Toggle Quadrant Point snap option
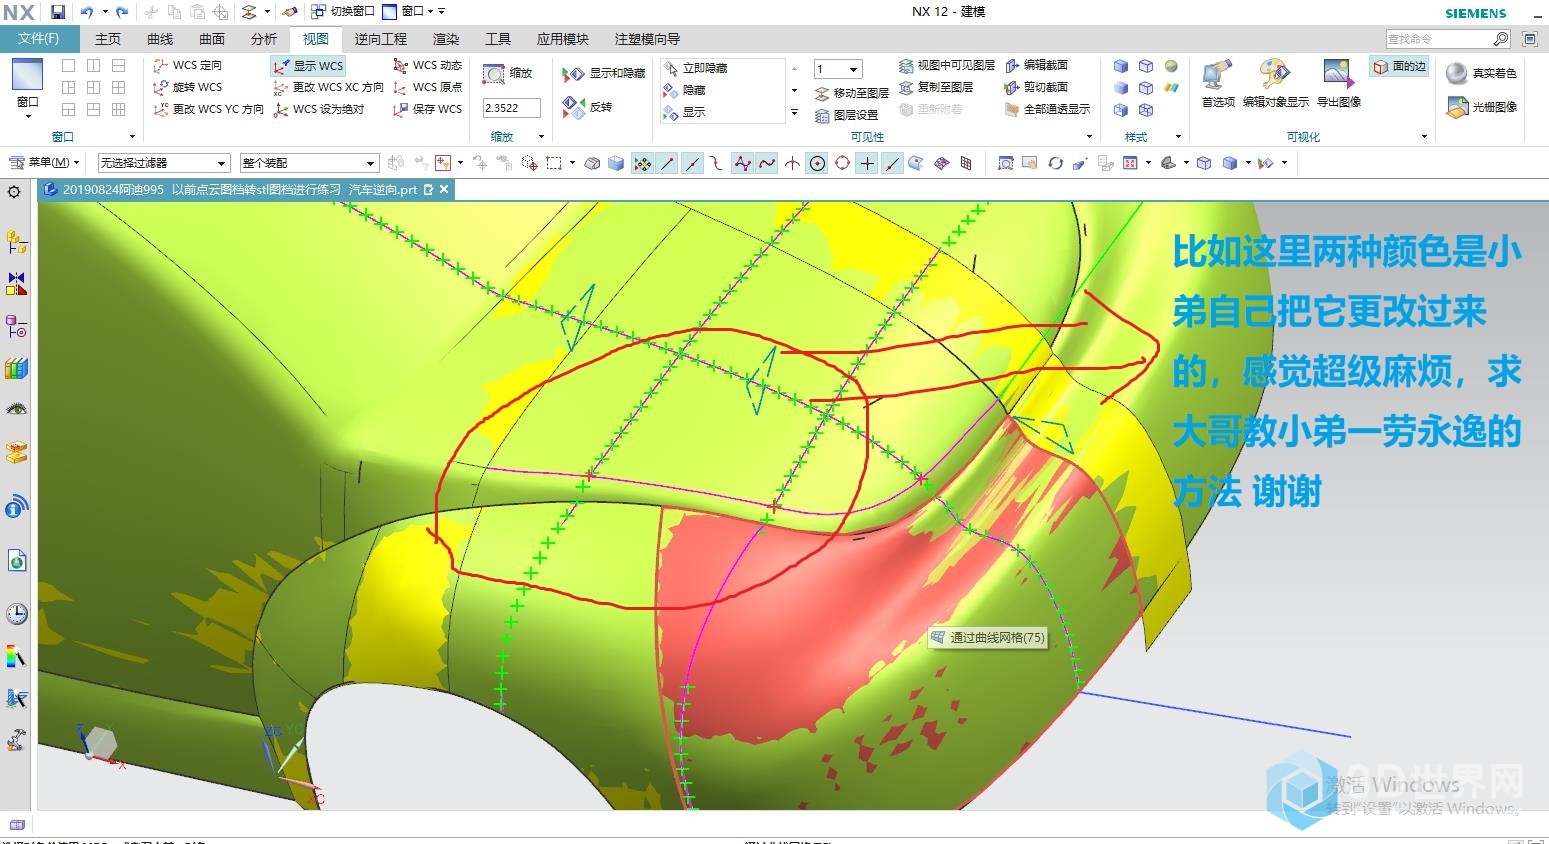1549x844 pixels. (842, 163)
